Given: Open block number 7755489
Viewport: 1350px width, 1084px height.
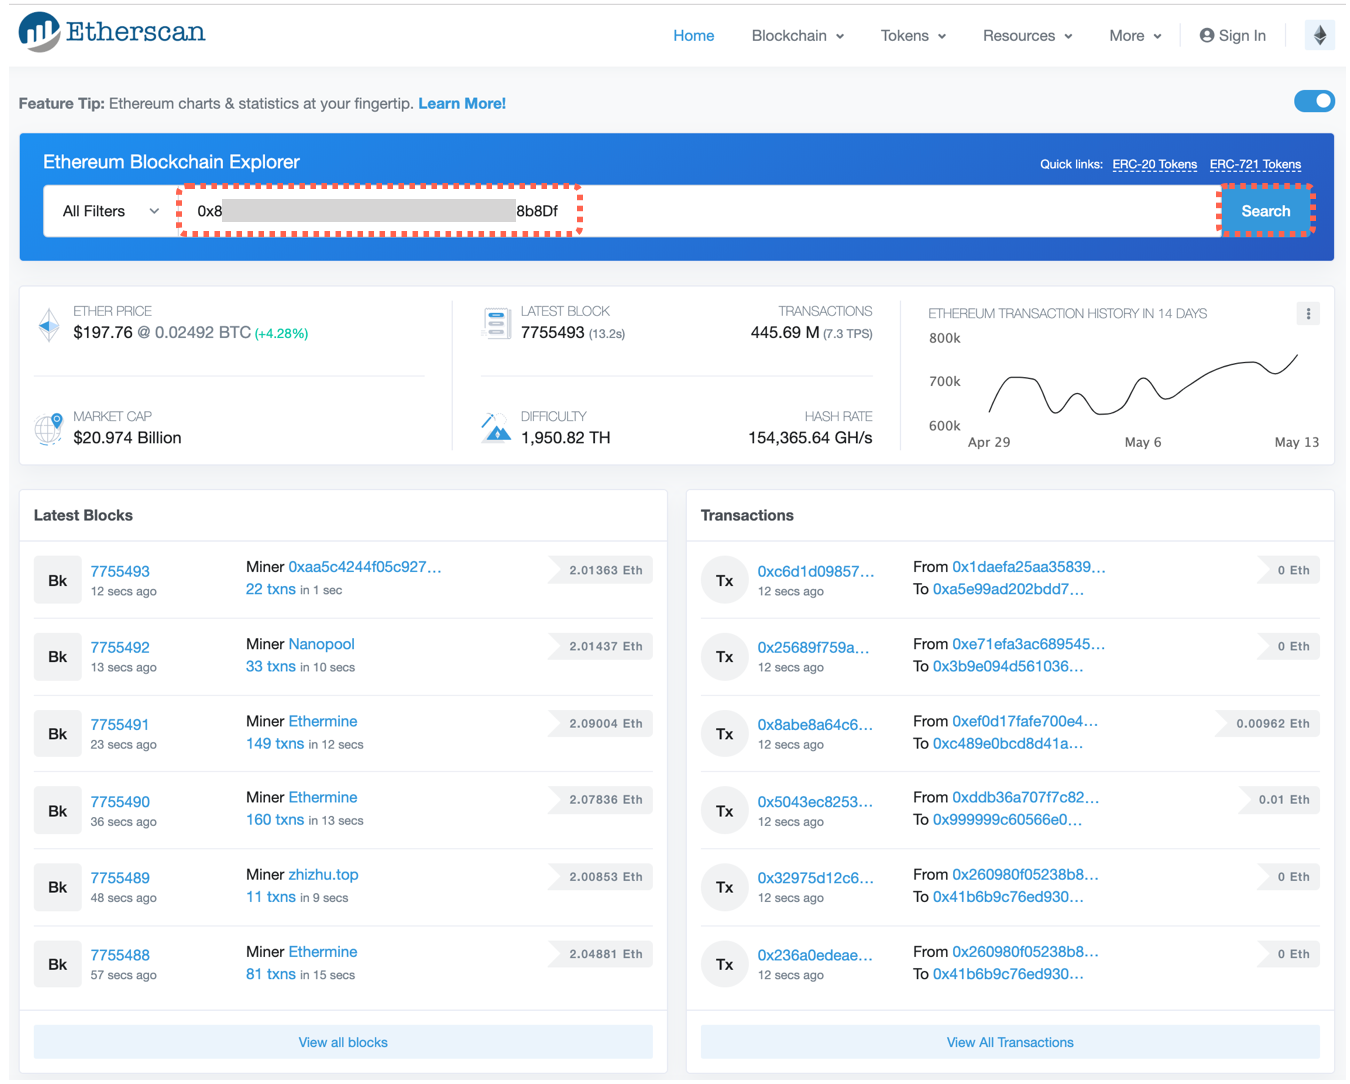Looking at the screenshot, I should 120,878.
